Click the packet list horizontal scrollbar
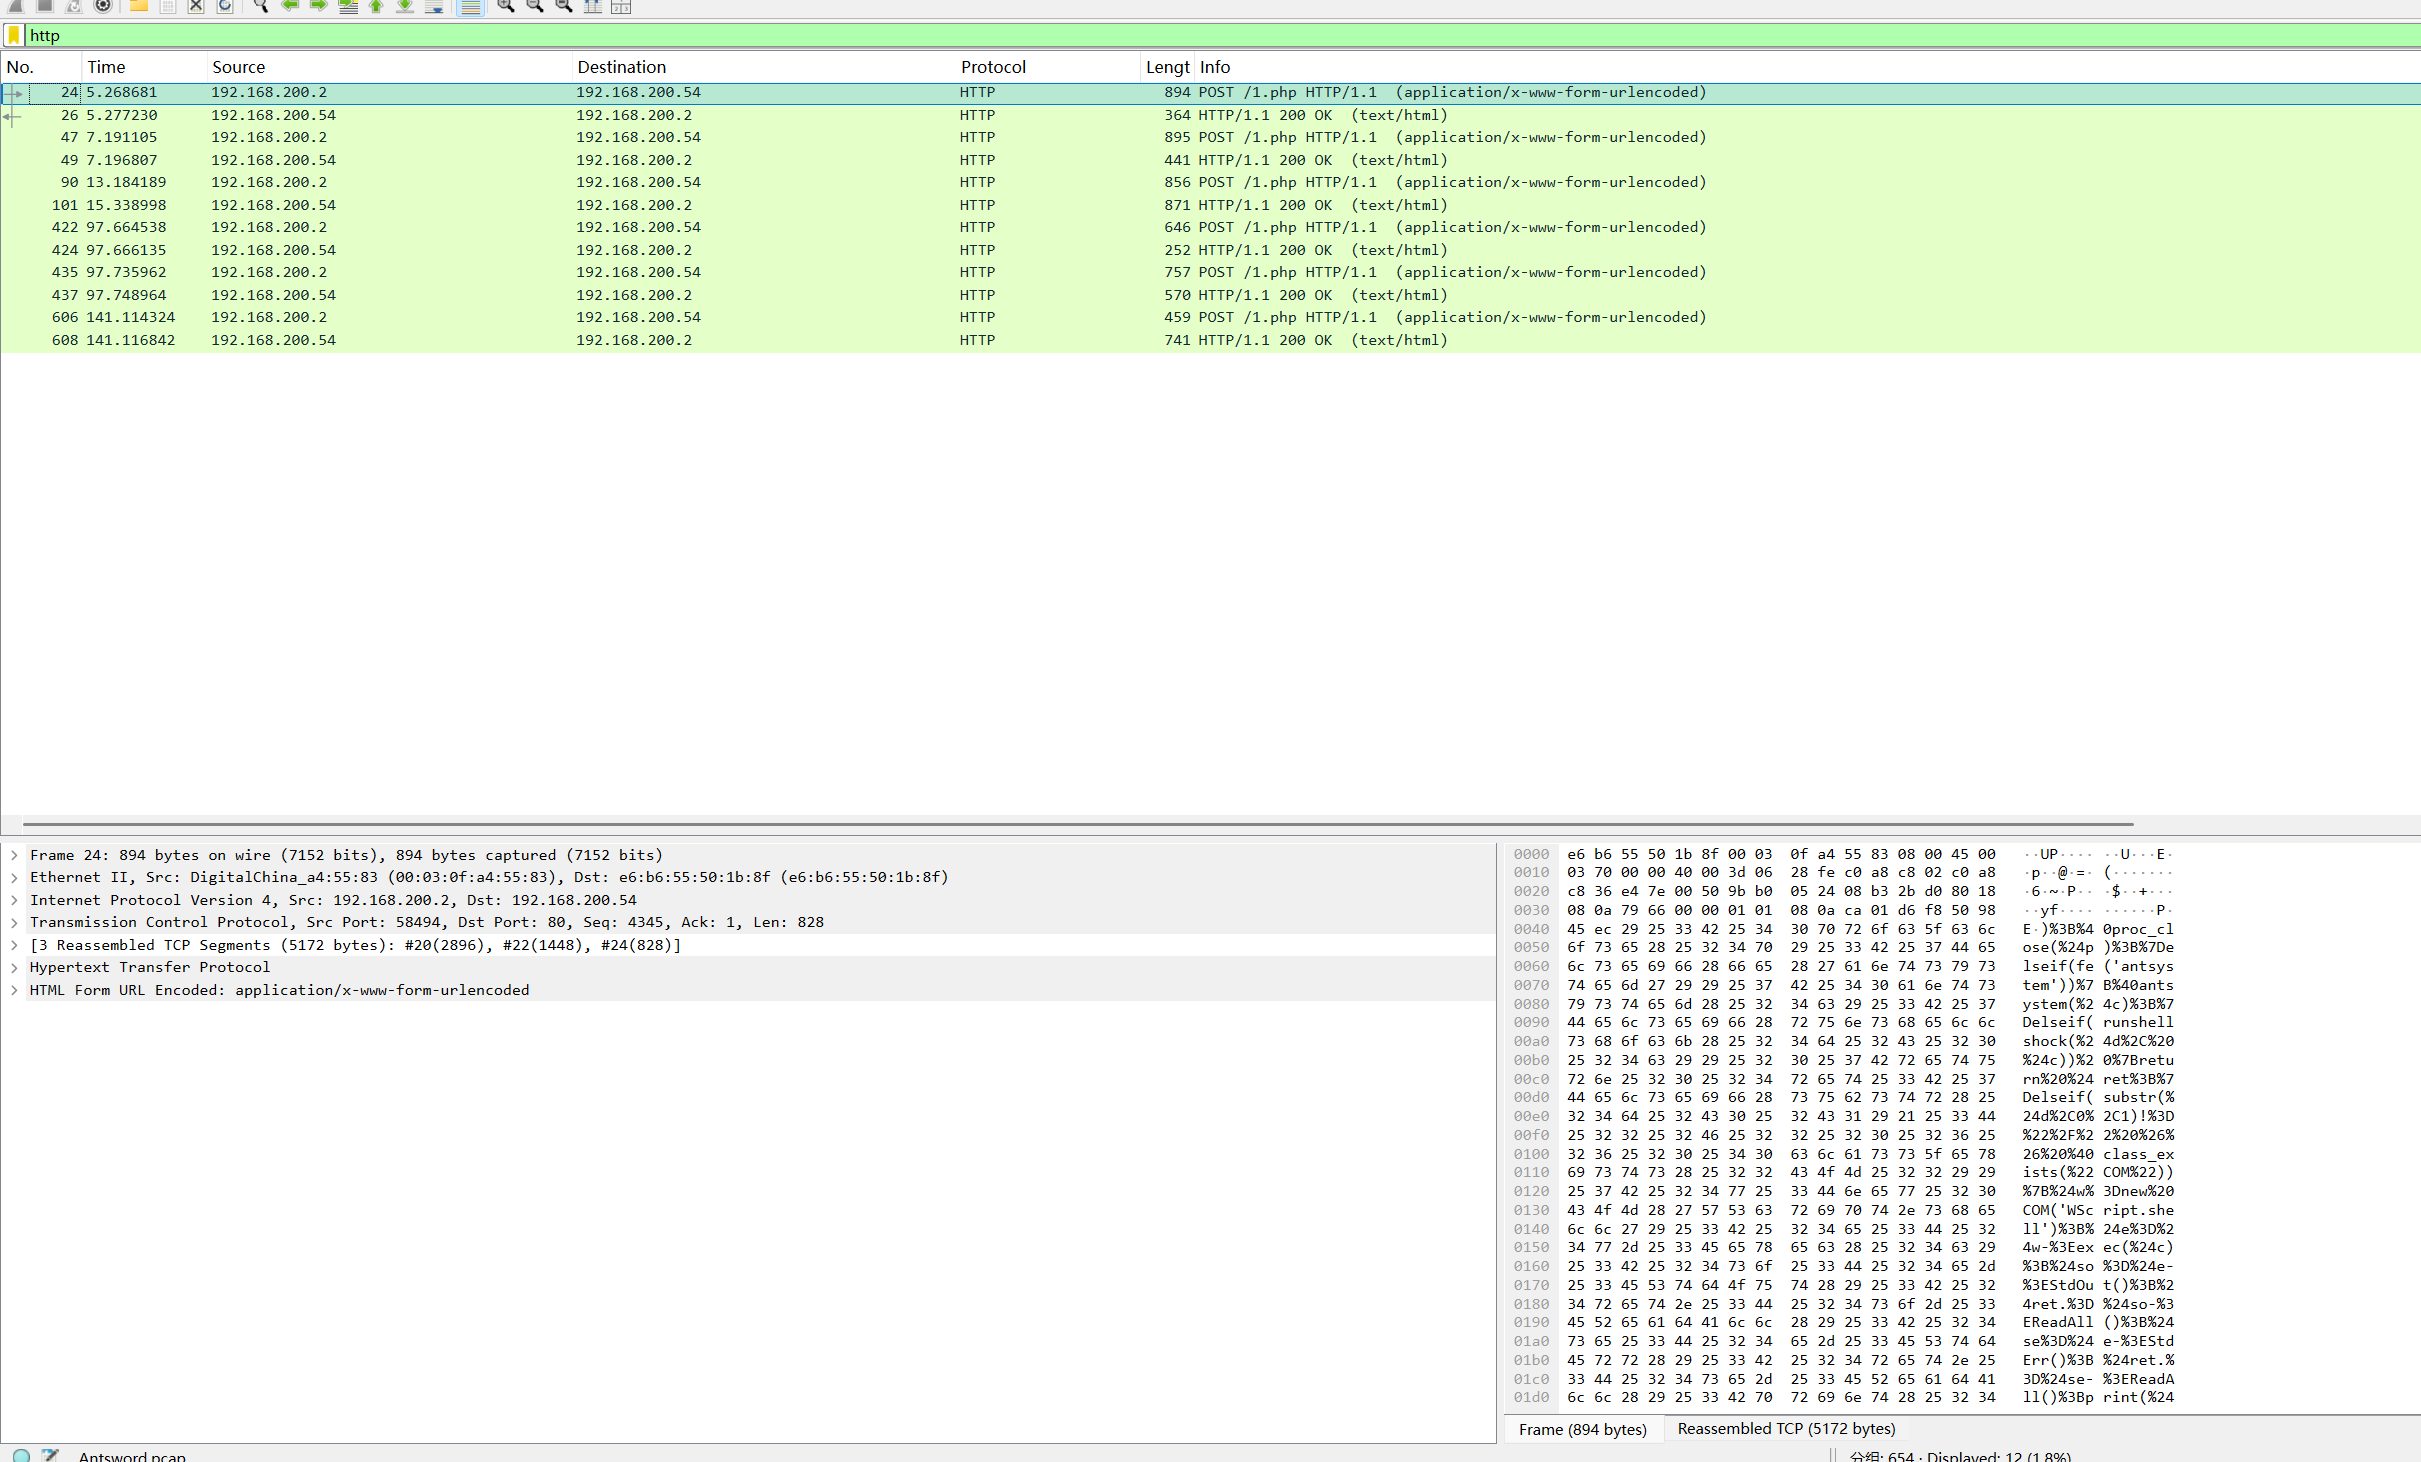This screenshot has height=1462, width=2421. [1078, 825]
